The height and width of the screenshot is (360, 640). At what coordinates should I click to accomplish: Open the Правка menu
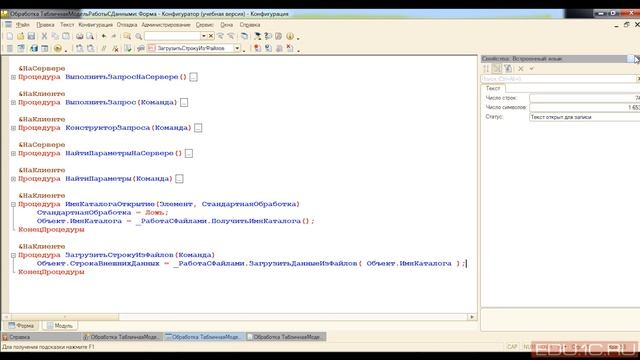(45, 25)
